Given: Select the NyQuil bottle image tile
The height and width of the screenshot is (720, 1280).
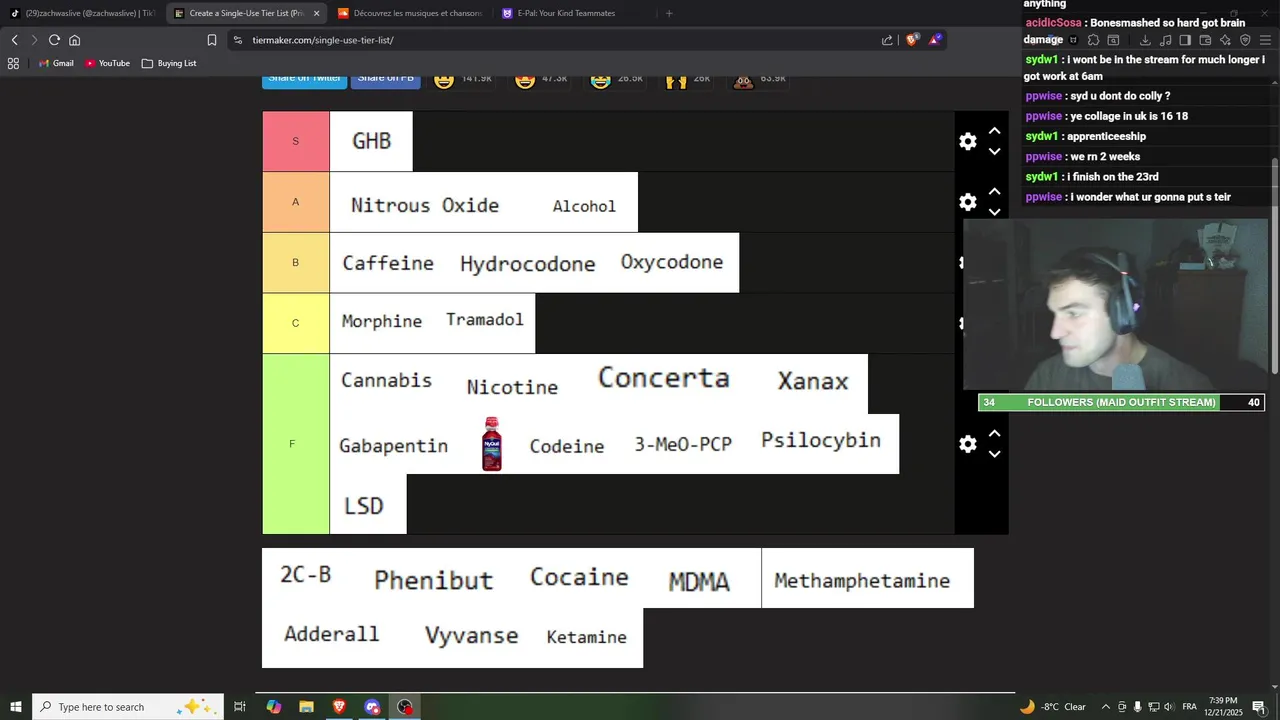Looking at the screenshot, I should click(491, 444).
